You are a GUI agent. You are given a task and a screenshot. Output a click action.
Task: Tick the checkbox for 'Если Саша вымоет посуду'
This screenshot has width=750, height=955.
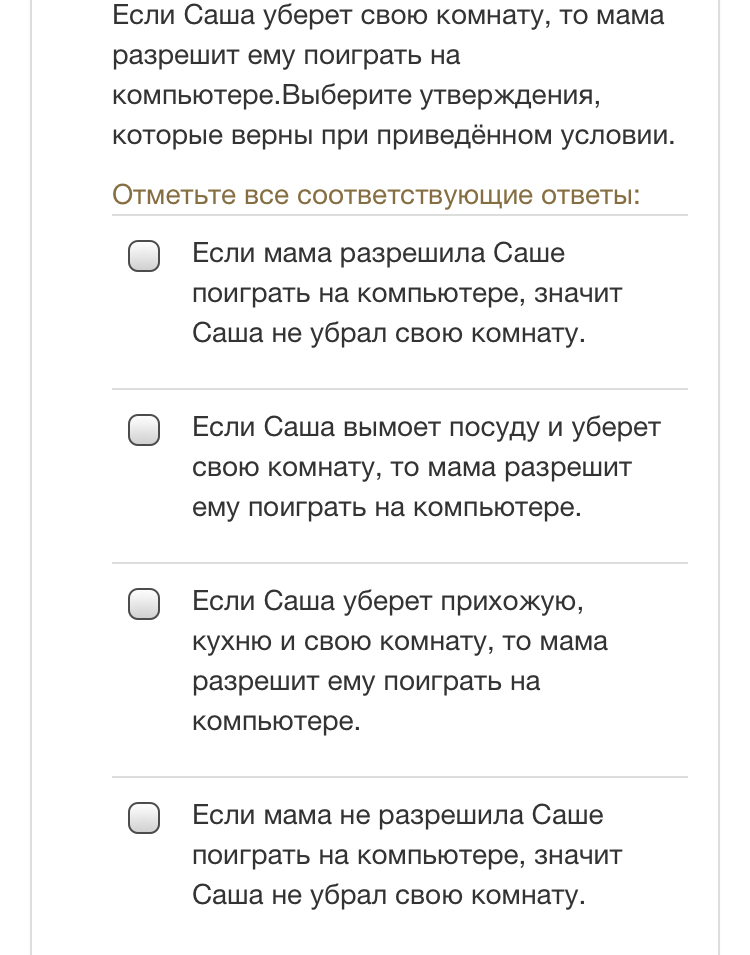pos(144,431)
